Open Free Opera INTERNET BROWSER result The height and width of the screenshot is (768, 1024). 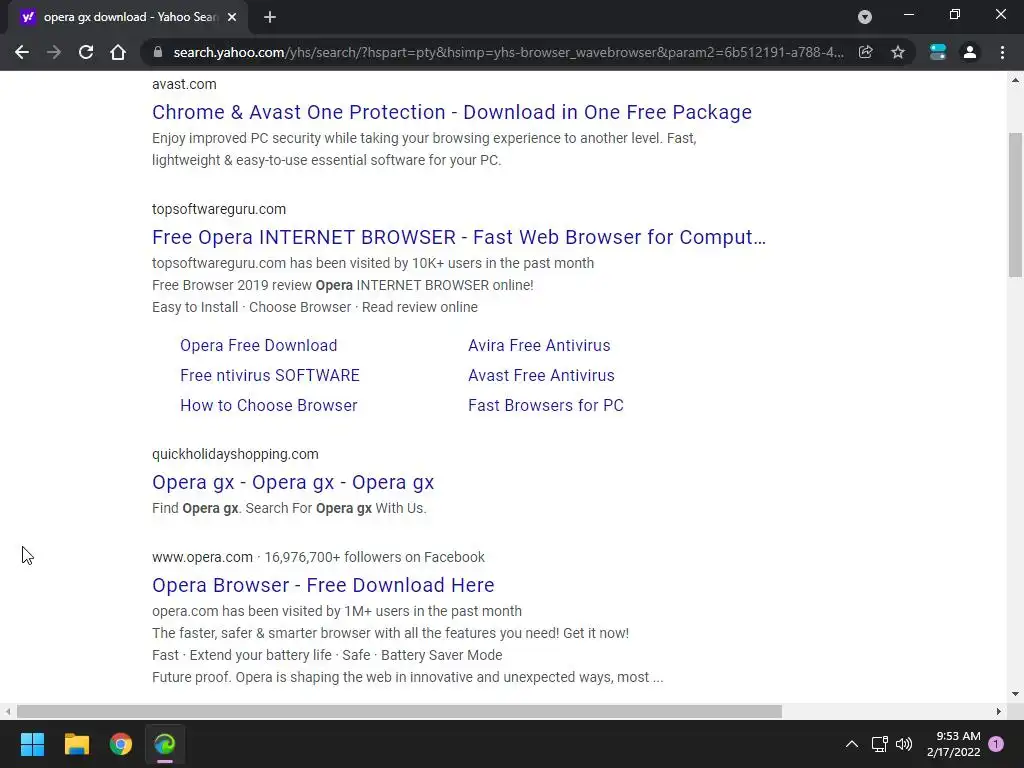458,236
